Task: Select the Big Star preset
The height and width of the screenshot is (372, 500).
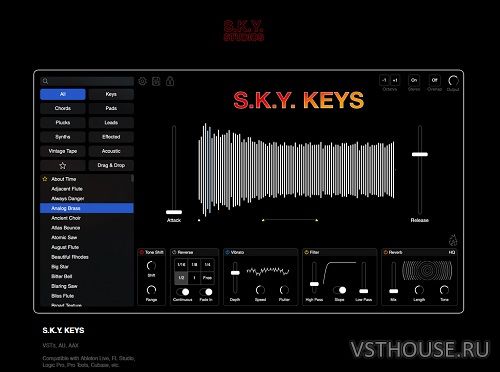Action: [87, 267]
